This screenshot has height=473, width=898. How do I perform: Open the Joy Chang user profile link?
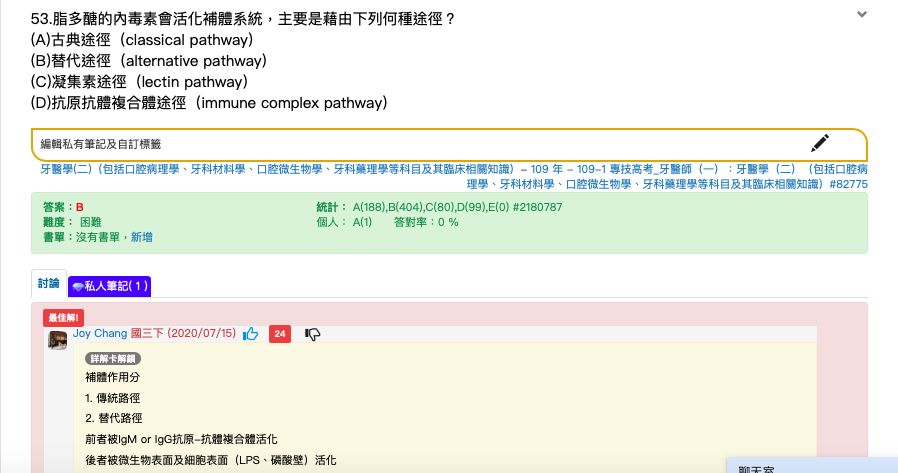(x=99, y=333)
